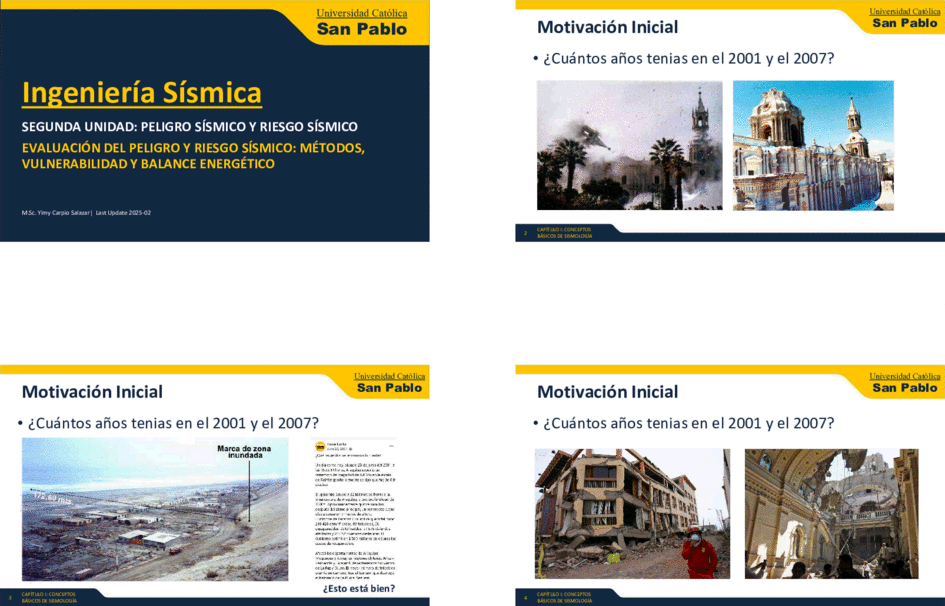The width and height of the screenshot is (945, 606).
Task: Click the "Motivación Inicial" heading on slide 3
Action: pos(92,392)
